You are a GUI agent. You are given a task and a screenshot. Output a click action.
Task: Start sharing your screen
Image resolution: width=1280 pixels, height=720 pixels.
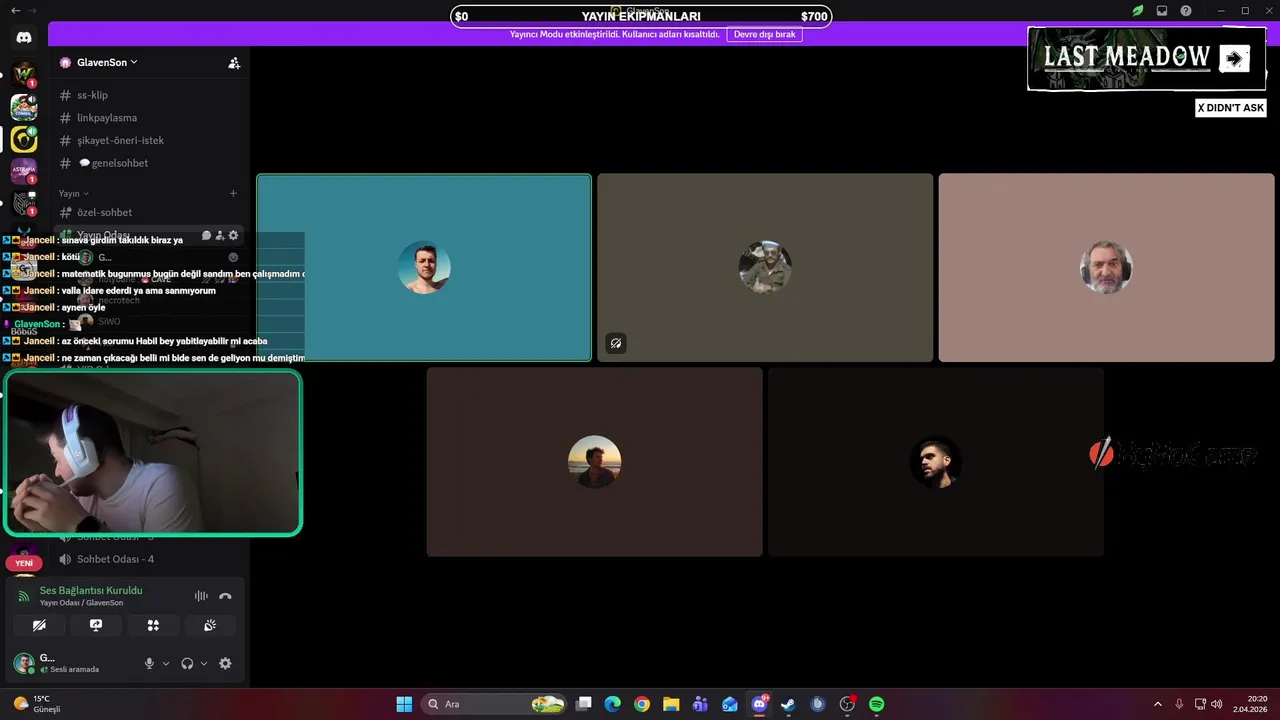click(96, 625)
